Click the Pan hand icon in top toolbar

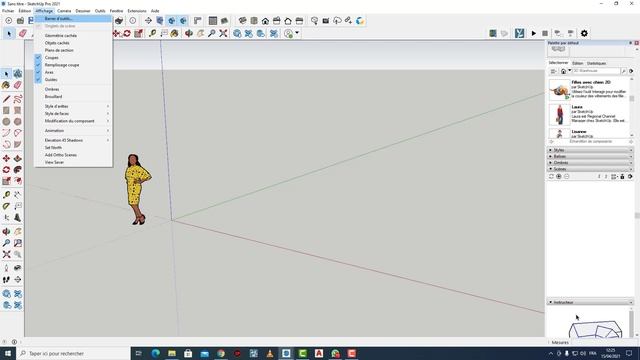(200, 33)
